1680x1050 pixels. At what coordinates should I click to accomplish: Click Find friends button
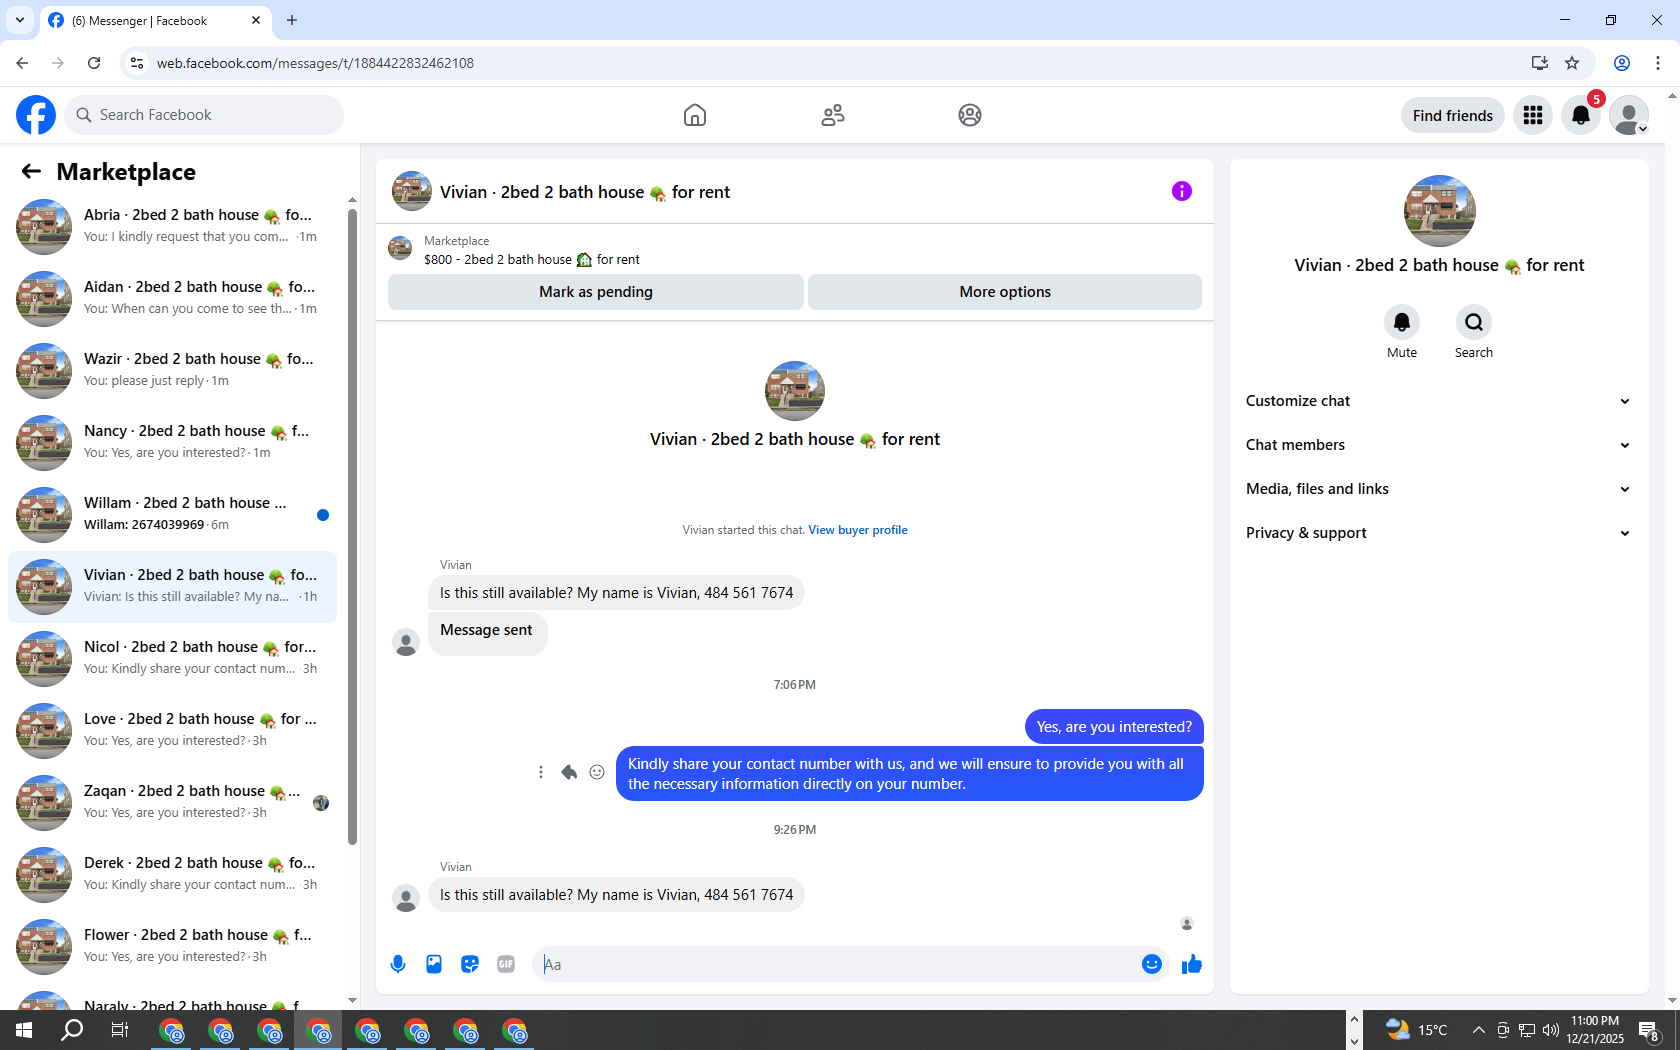pyautogui.click(x=1452, y=115)
